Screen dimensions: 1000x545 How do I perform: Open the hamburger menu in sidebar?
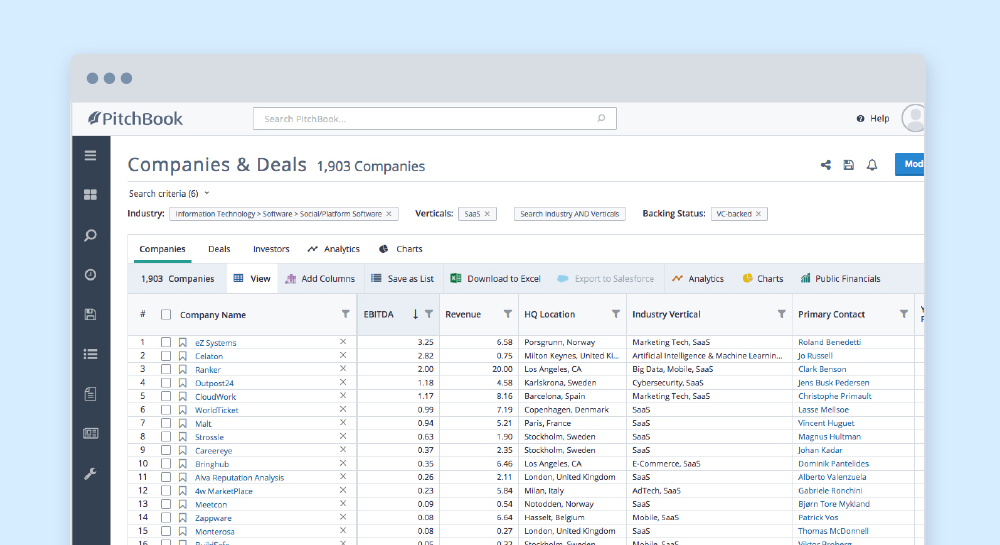pos(91,156)
